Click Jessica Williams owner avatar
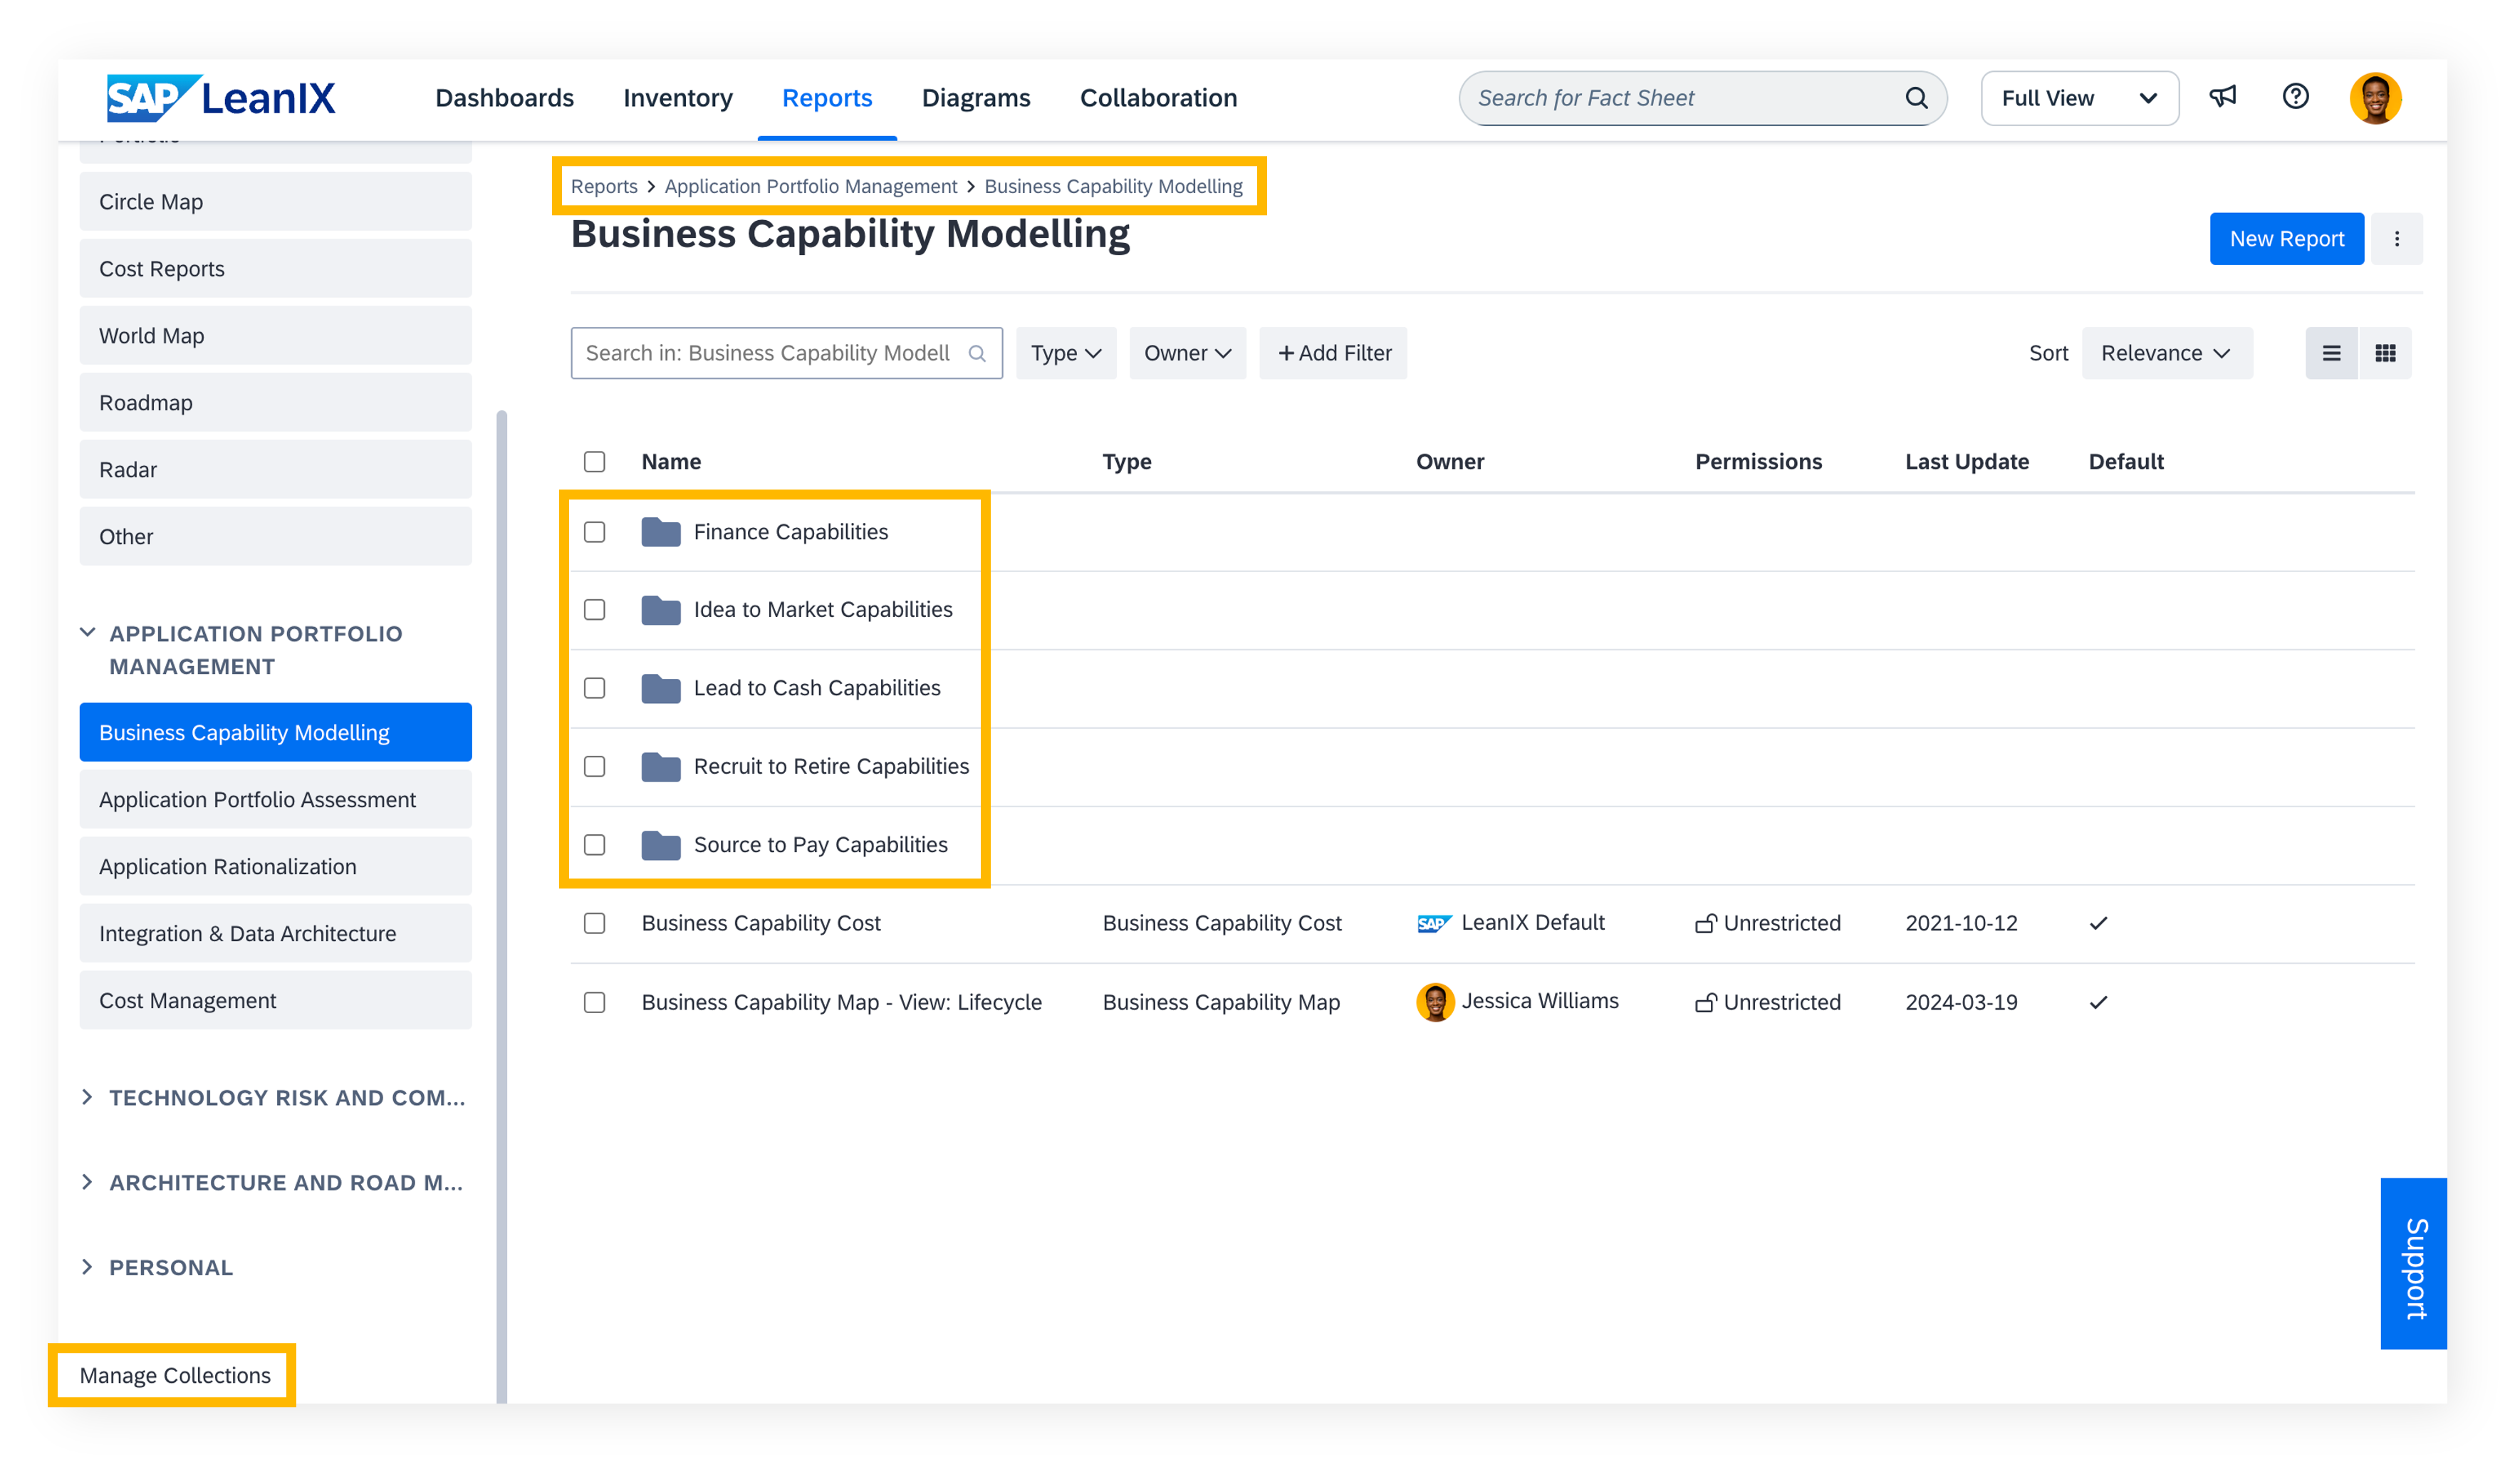Screen dimensions: 2520x1479 [x=1435, y=1002]
